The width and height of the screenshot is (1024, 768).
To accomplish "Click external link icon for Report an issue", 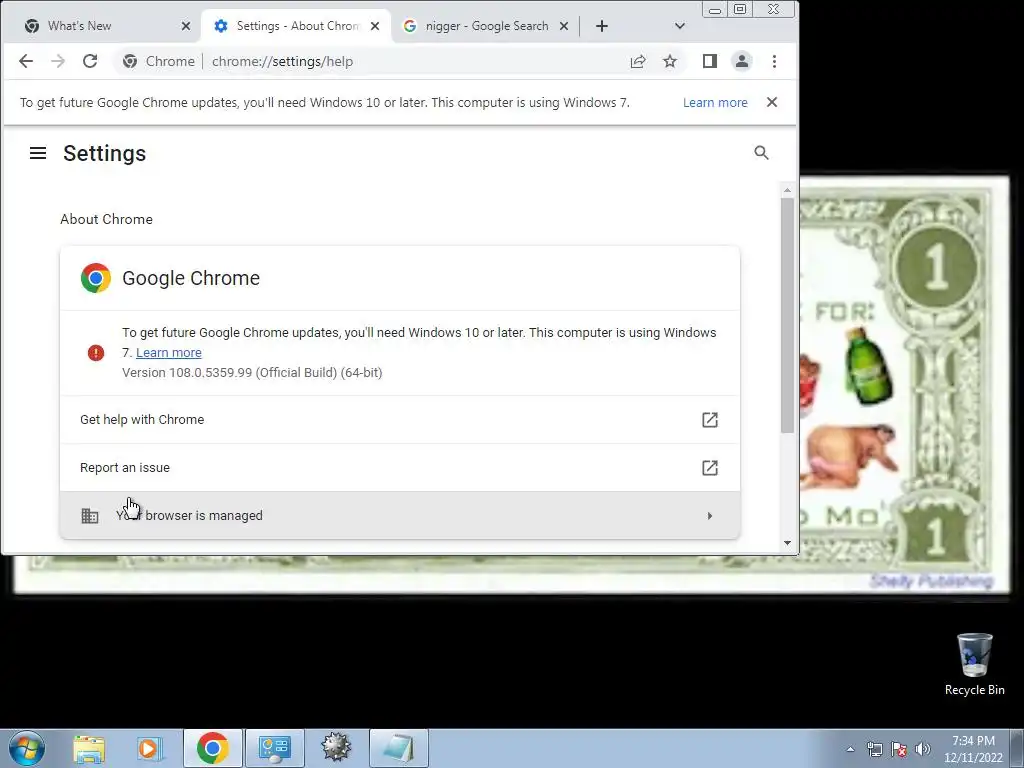I will (x=710, y=468).
